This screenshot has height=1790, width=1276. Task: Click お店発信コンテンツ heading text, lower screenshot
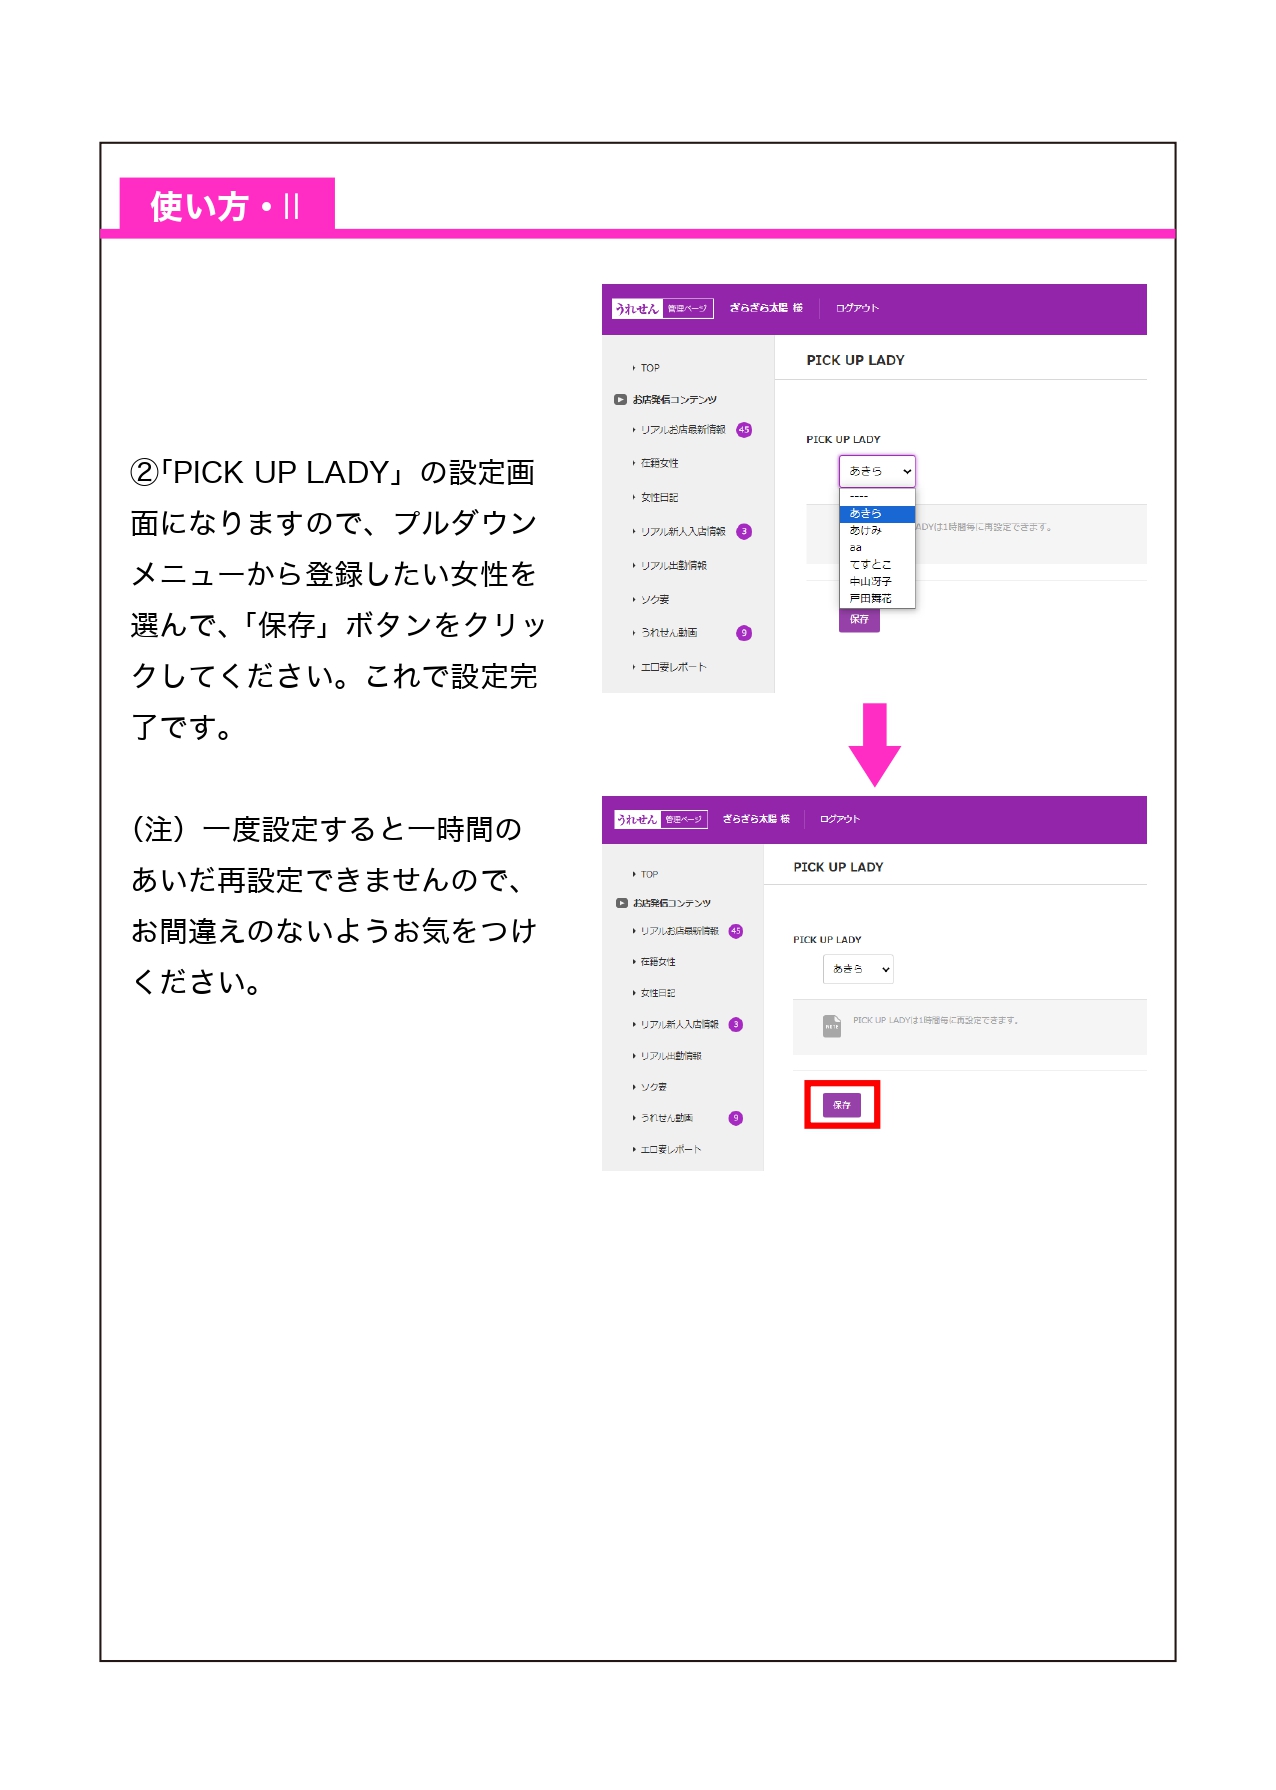click(x=672, y=903)
